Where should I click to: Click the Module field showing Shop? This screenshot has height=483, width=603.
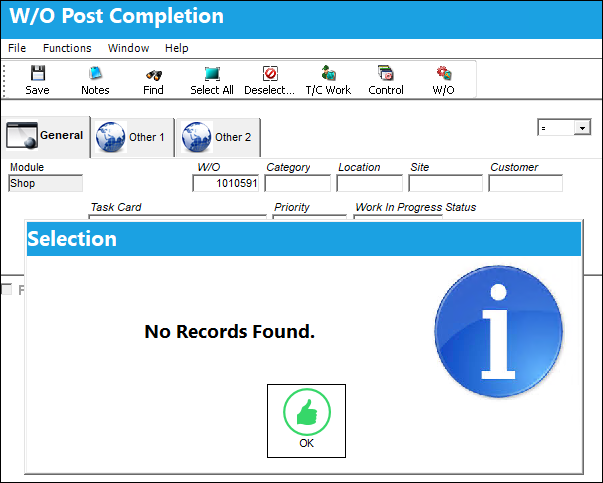coord(45,183)
